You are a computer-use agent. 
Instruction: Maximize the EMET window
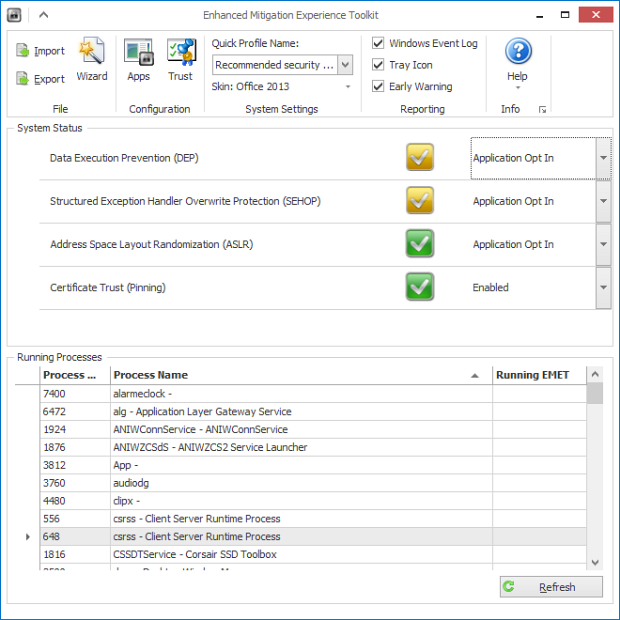[565, 15]
